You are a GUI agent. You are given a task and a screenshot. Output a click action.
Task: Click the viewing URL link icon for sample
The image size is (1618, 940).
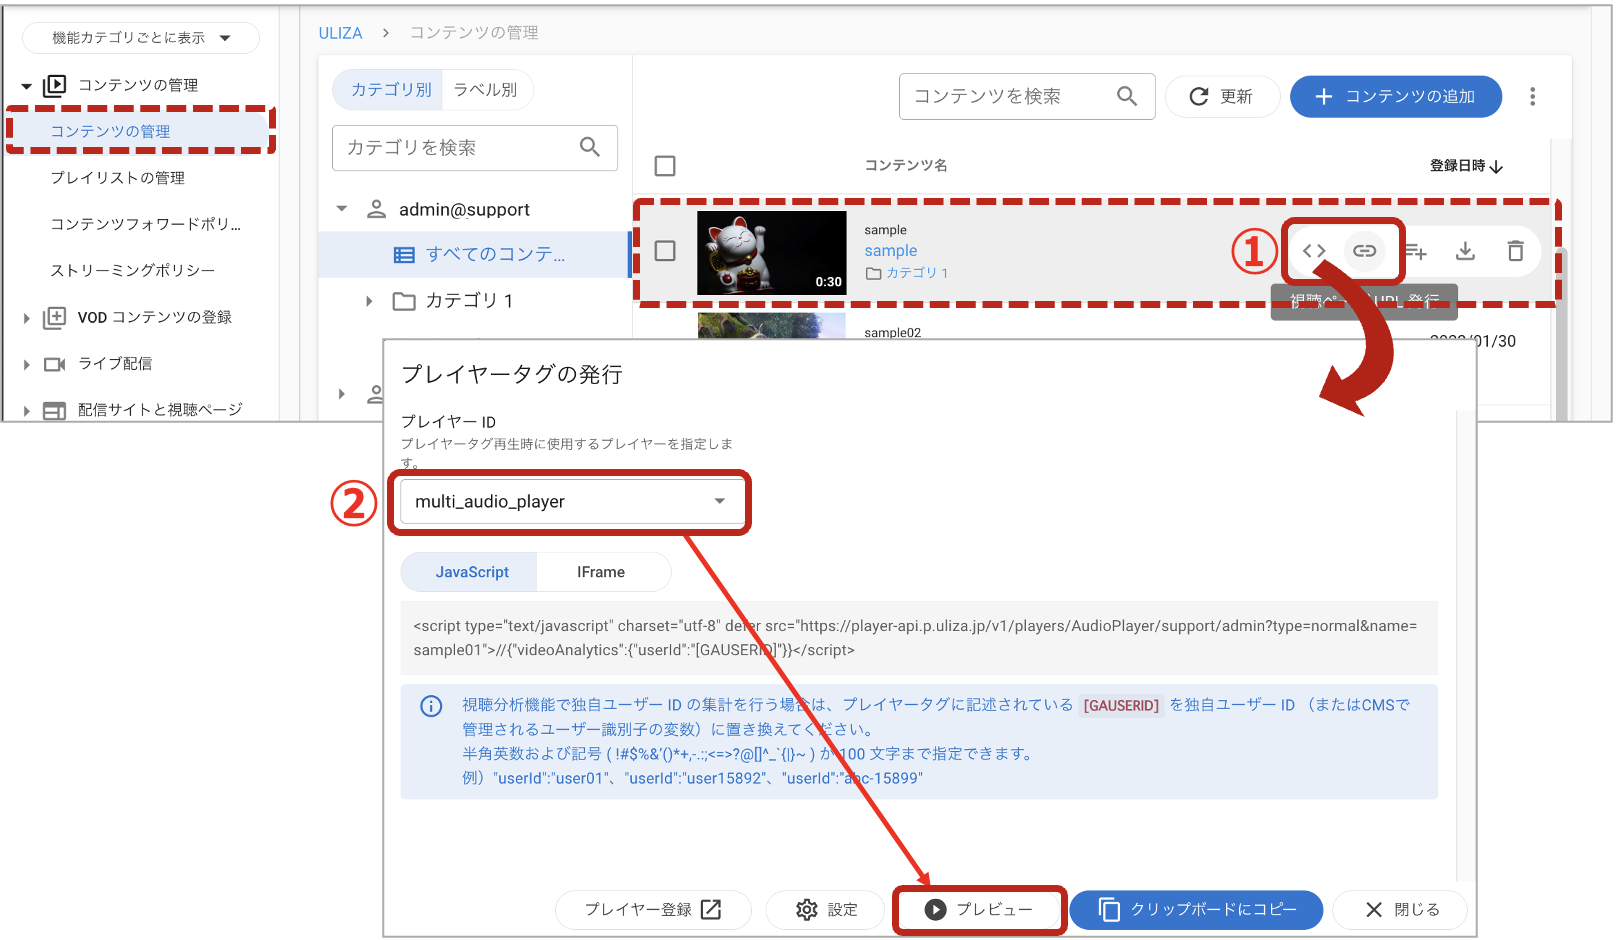click(1364, 251)
